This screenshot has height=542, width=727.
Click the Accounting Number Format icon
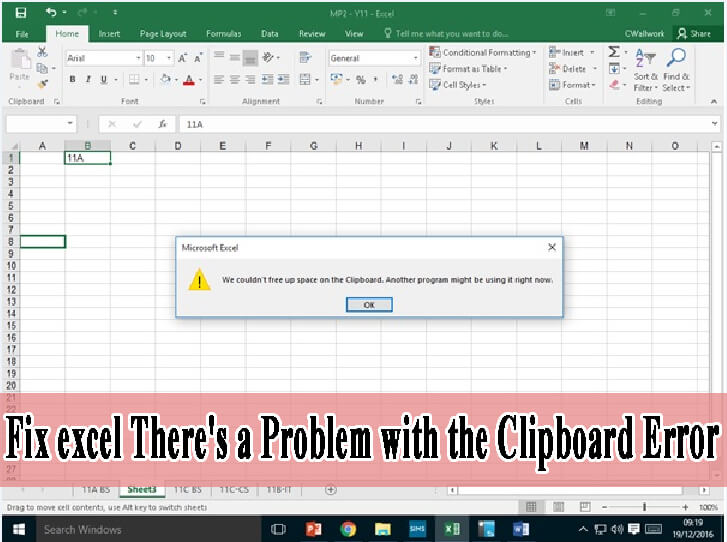336,79
